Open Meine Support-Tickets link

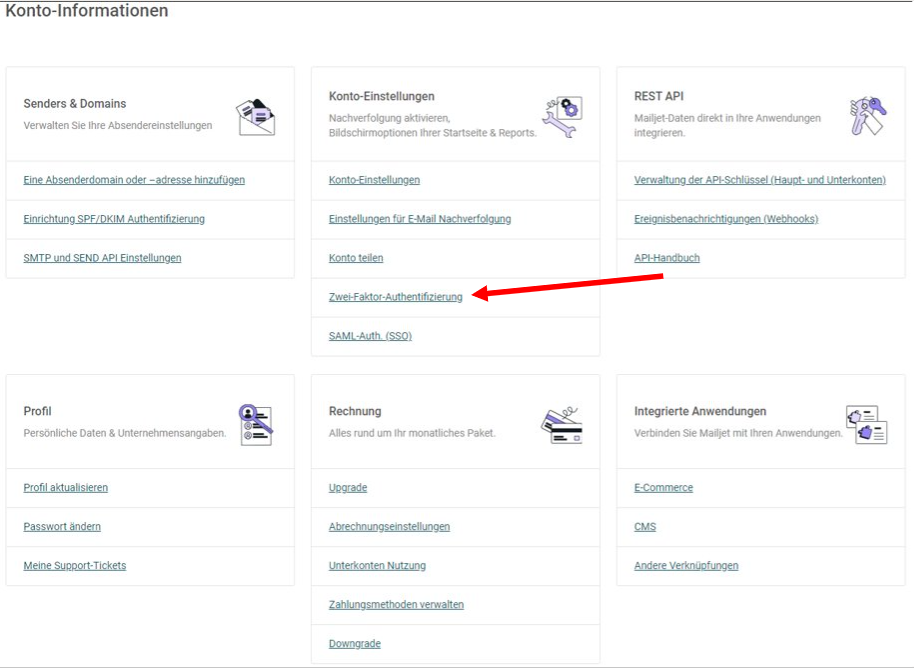tap(75, 565)
